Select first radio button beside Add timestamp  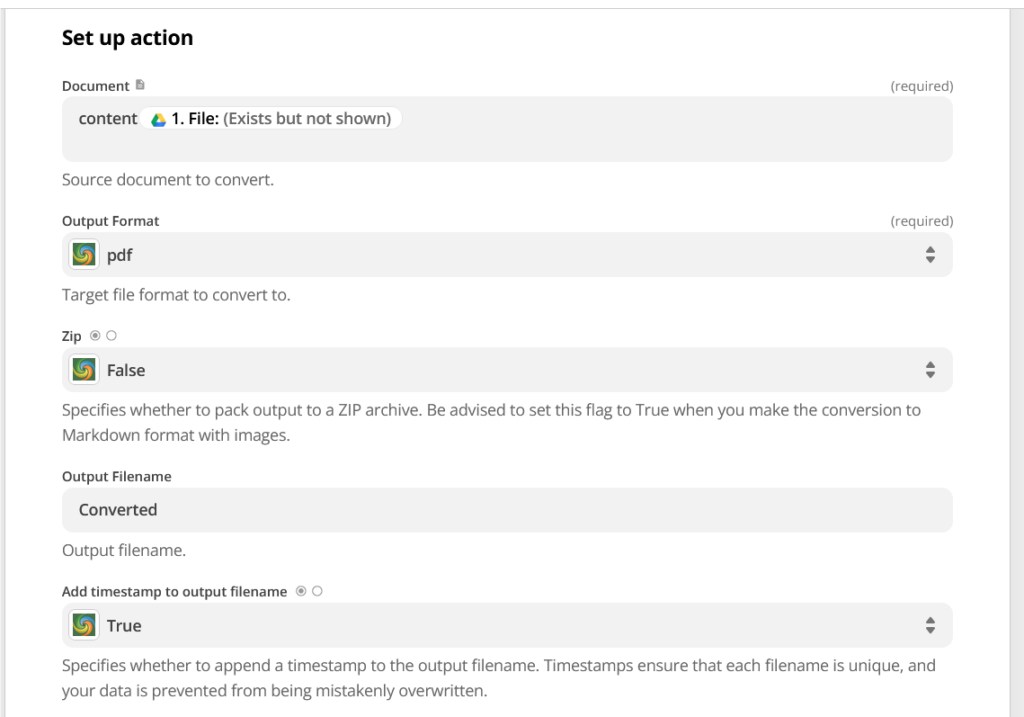click(301, 591)
